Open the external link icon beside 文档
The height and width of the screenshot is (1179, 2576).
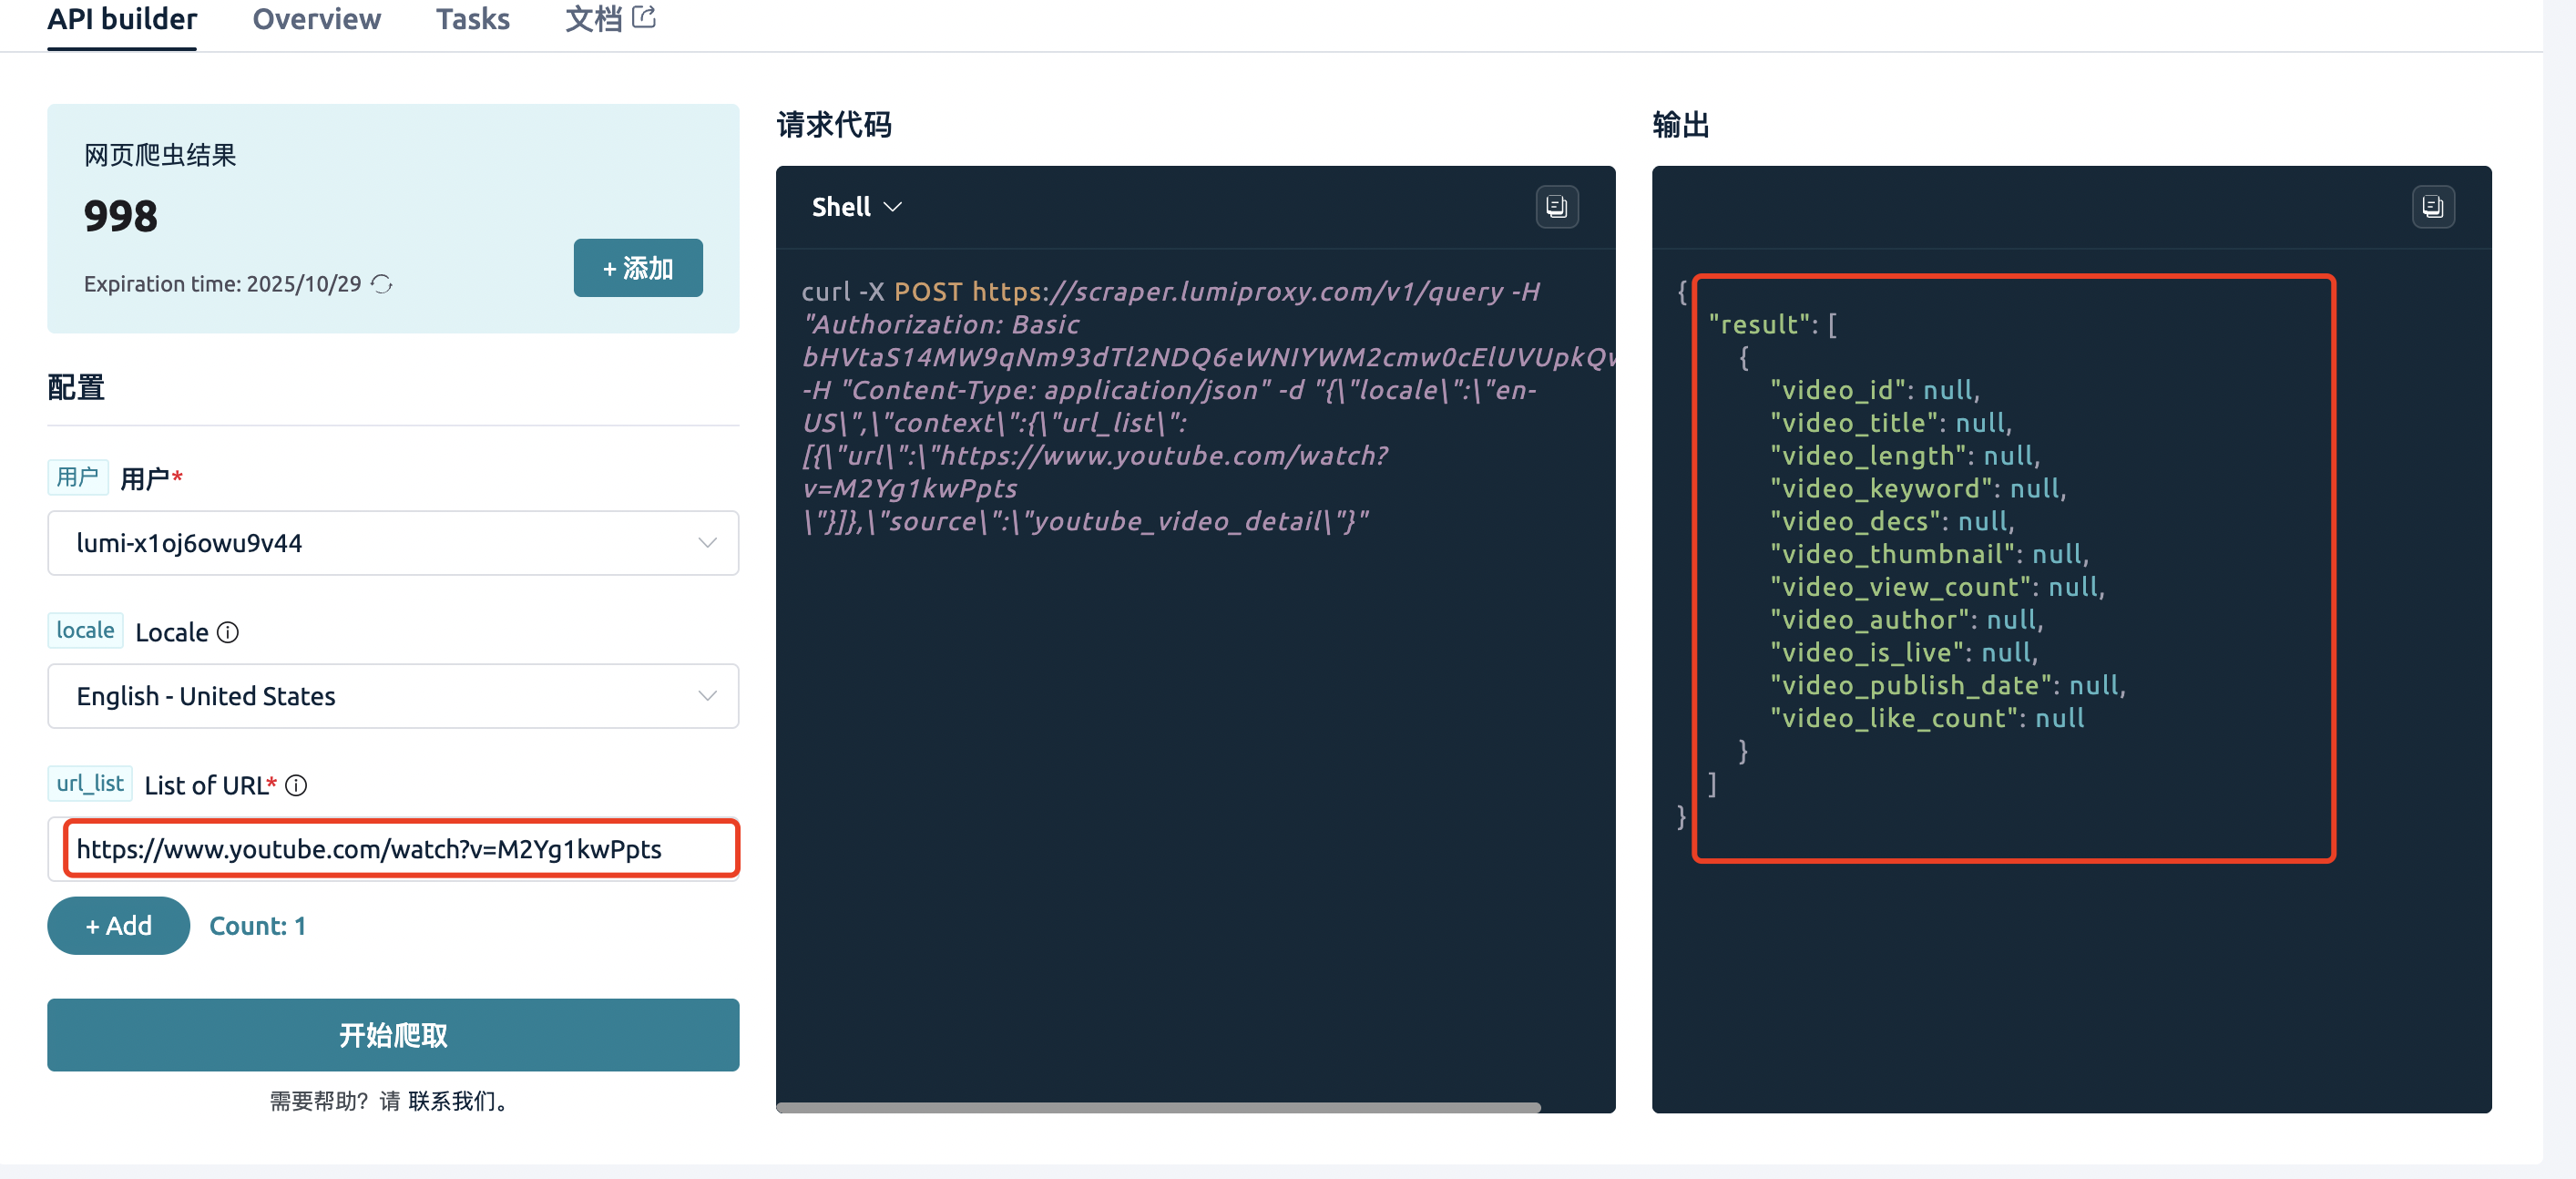[645, 17]
